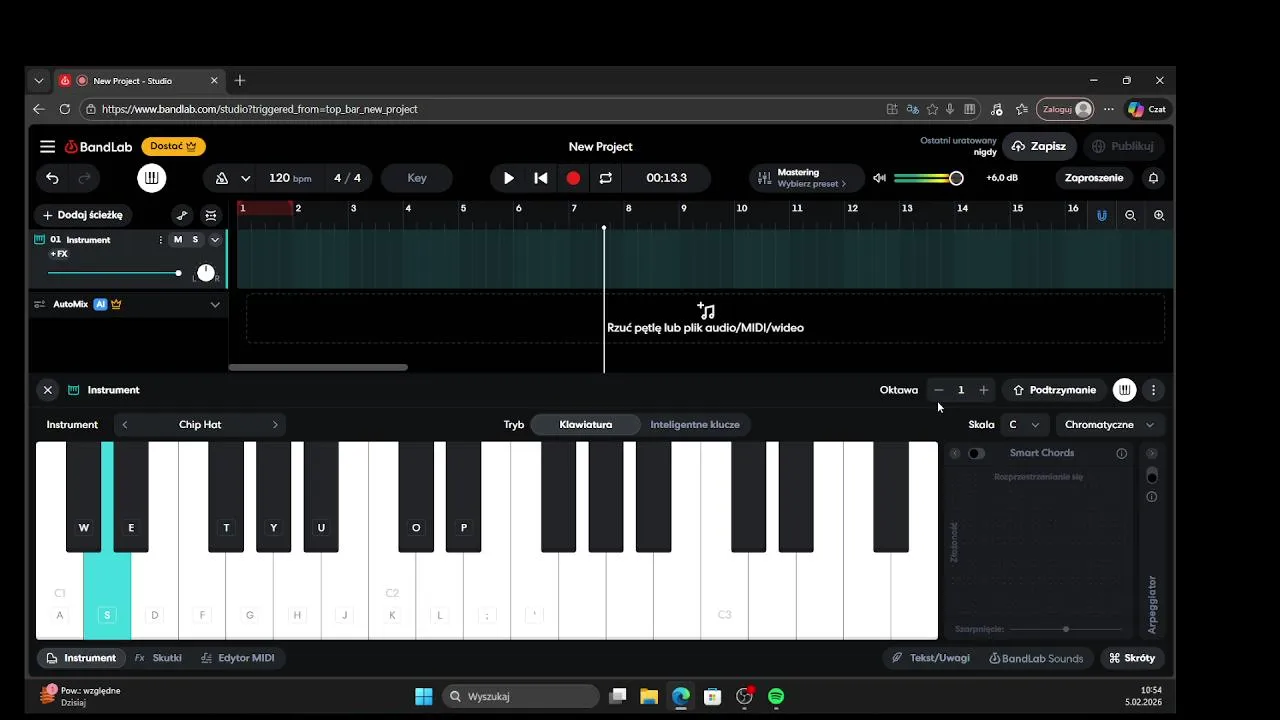Save project with Zapisz button
1280x720 pixels.
1039,146
